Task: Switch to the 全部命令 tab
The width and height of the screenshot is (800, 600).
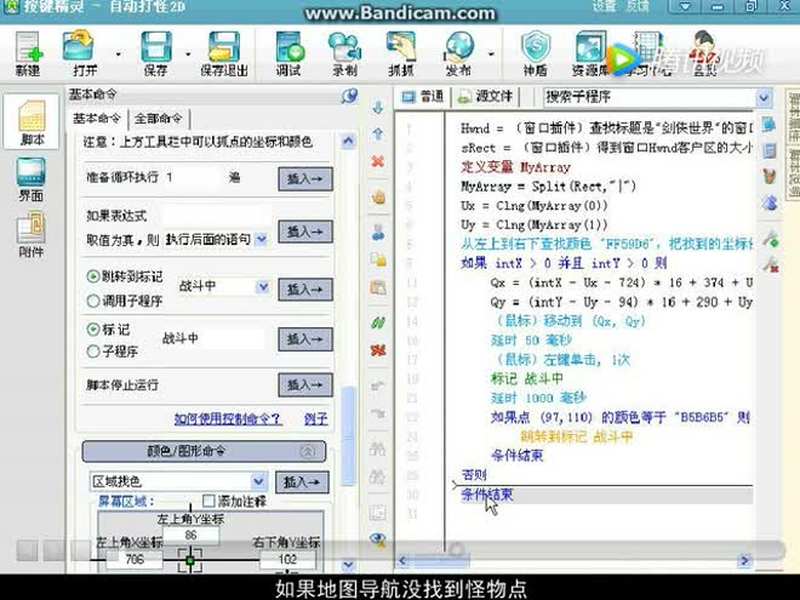Action: pyautogui.click(x=157, y=116)
